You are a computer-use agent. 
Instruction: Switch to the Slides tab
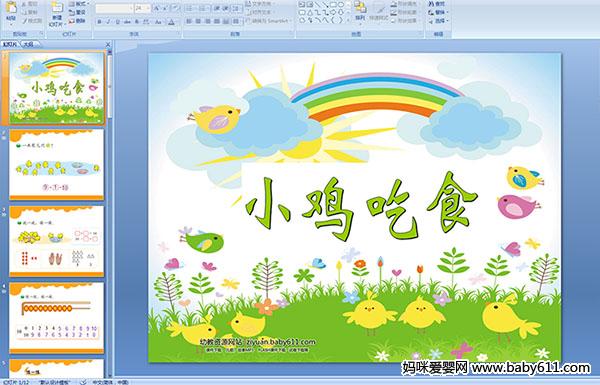[10, 44]
